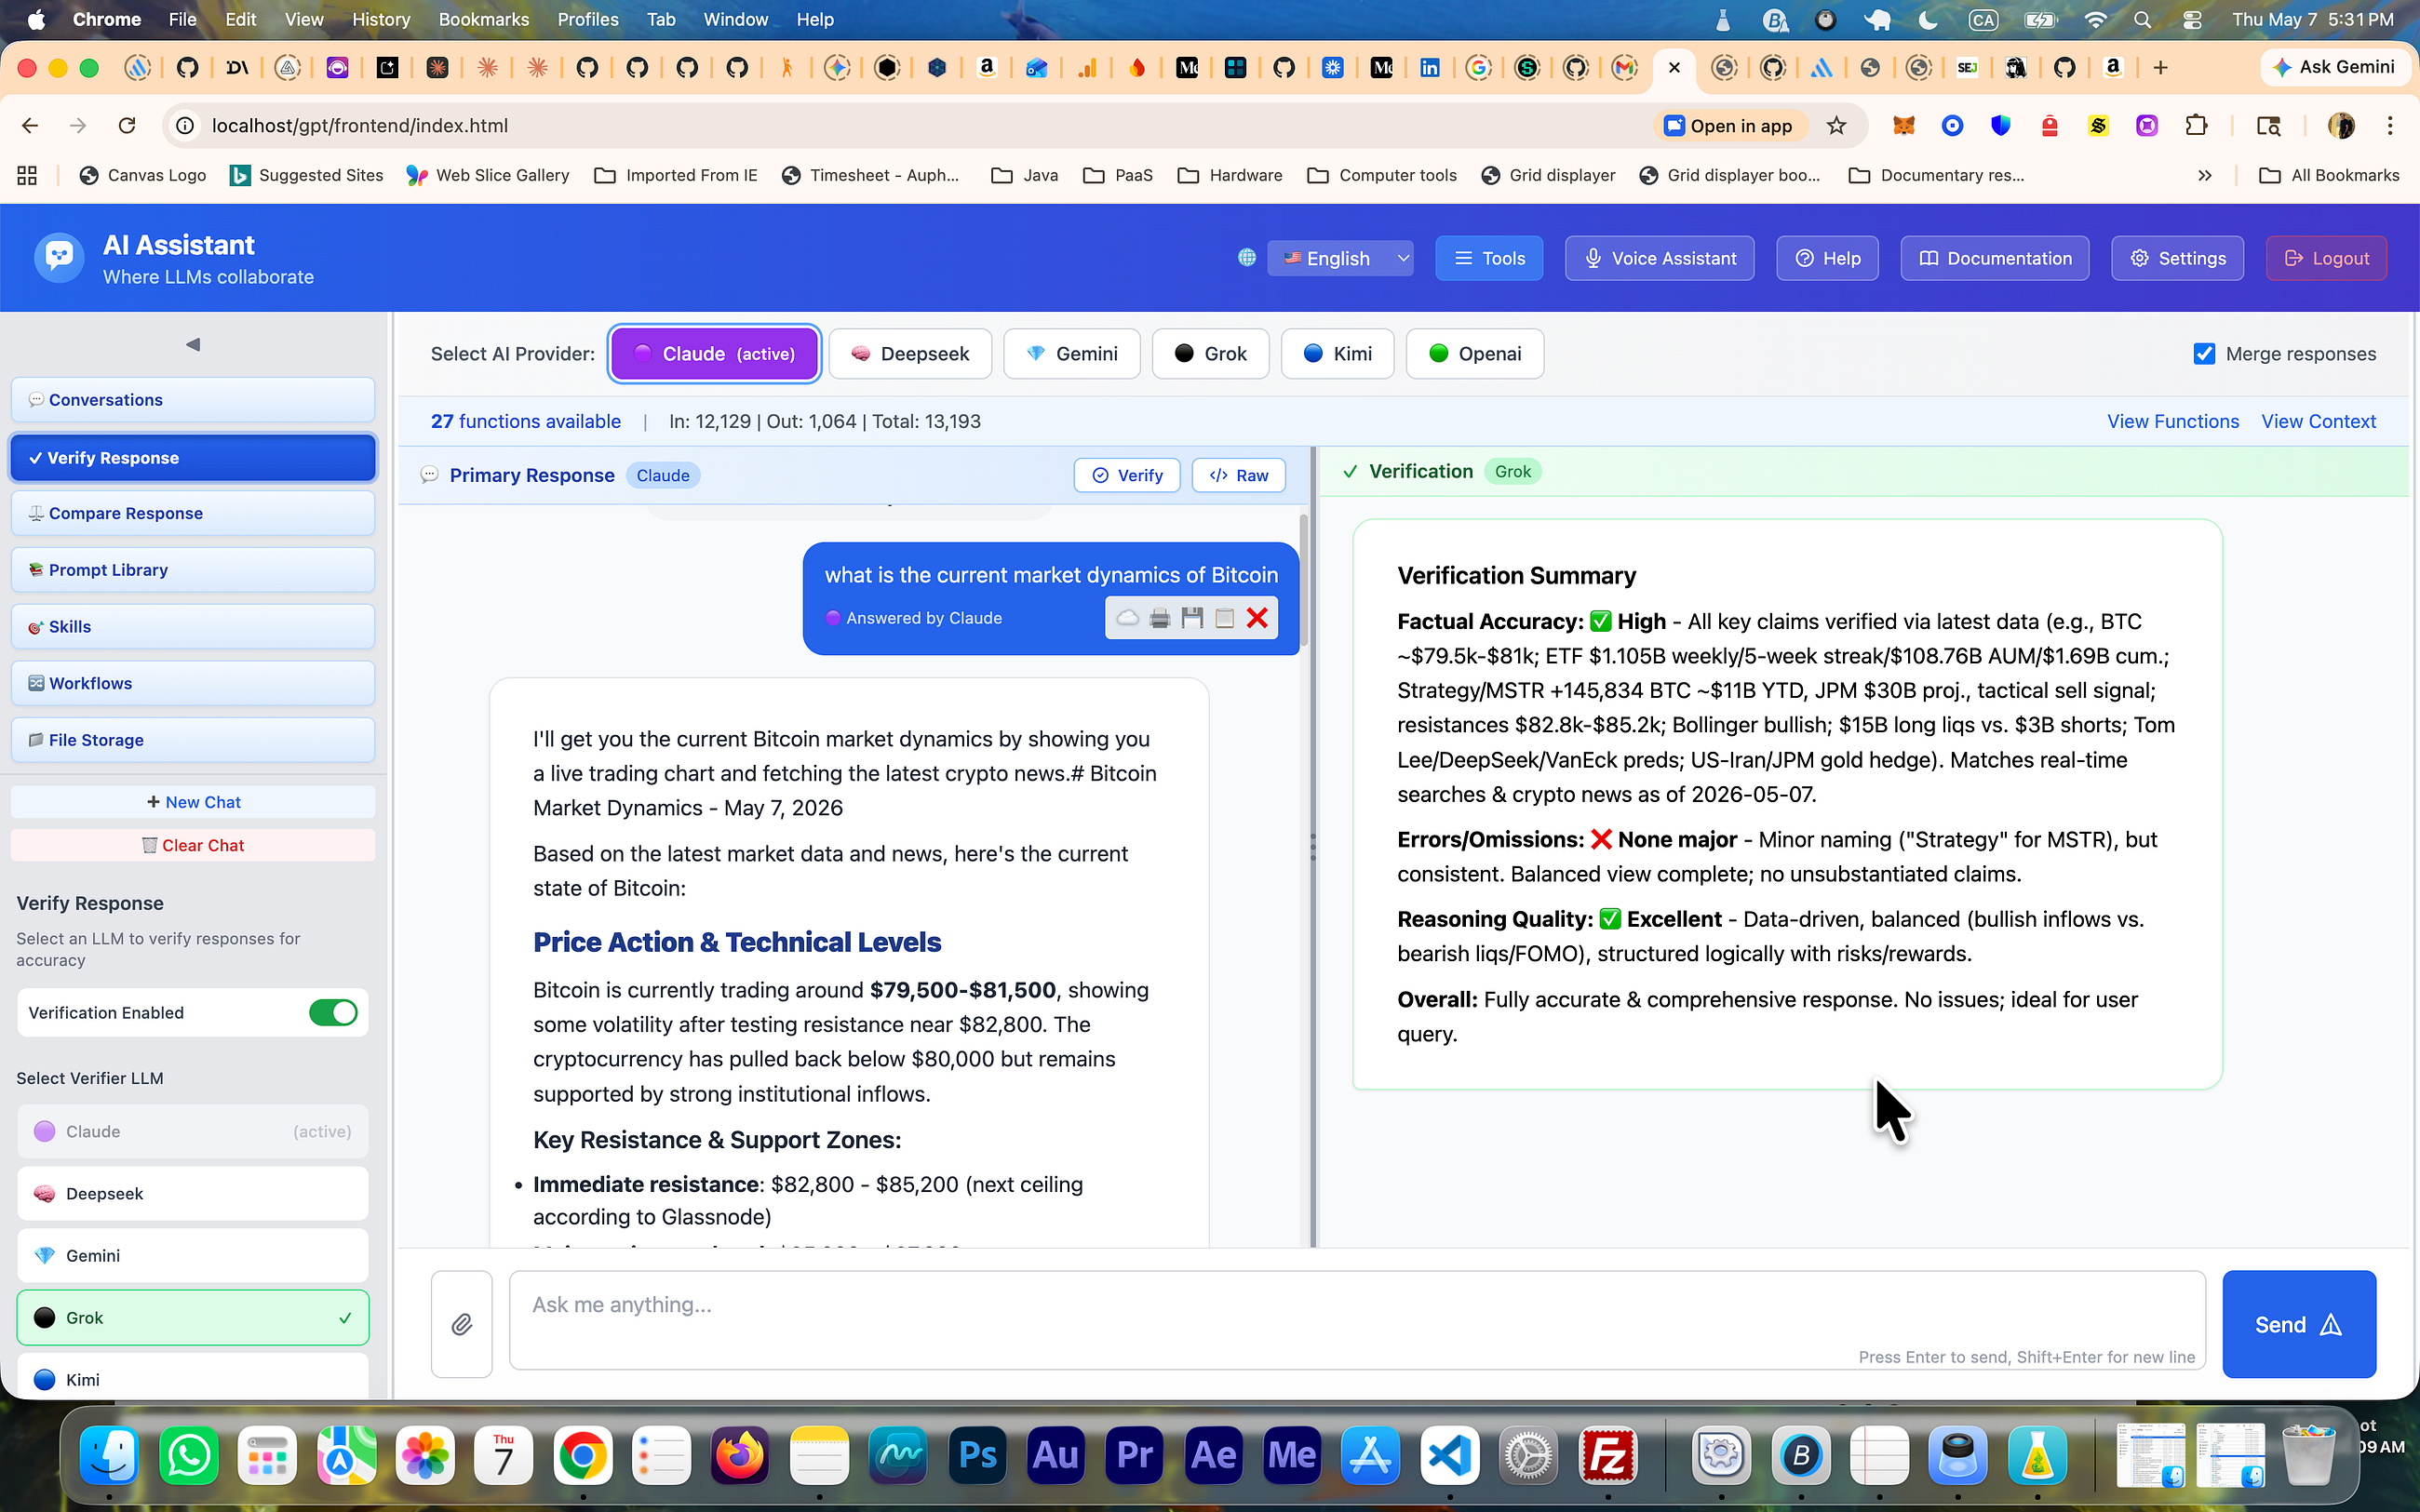The image size is (2420, 1512).
Task: Open the Skills sidebar section
Action: click(x=193, y=626)
